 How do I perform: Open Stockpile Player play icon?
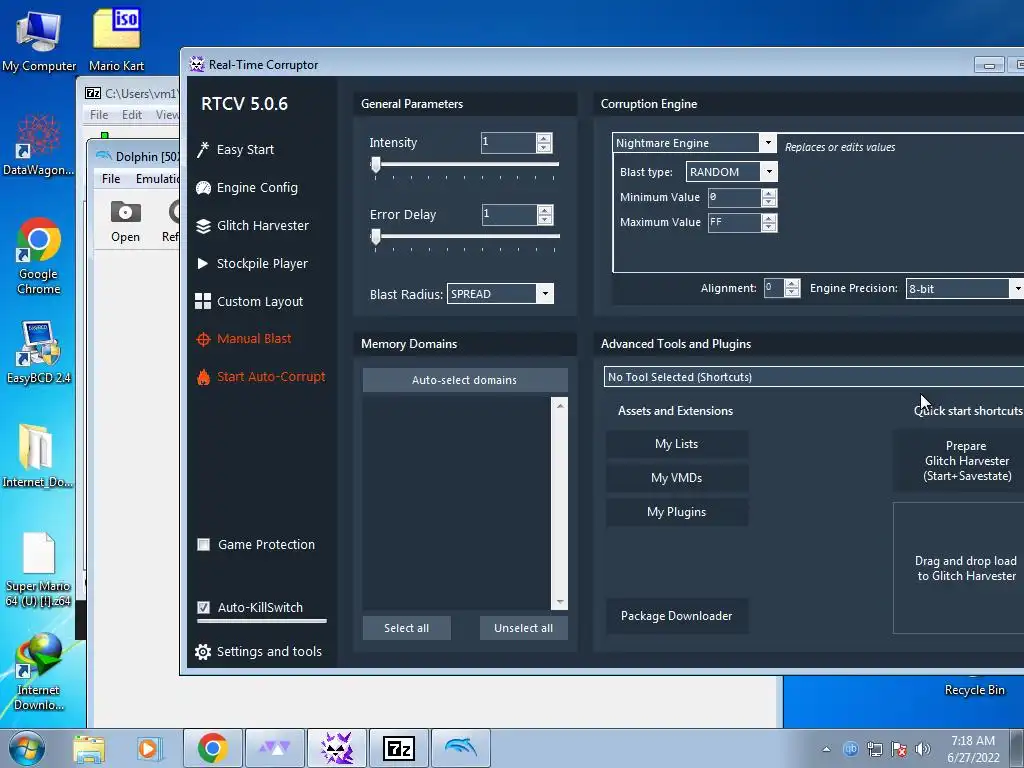point(202,263)
